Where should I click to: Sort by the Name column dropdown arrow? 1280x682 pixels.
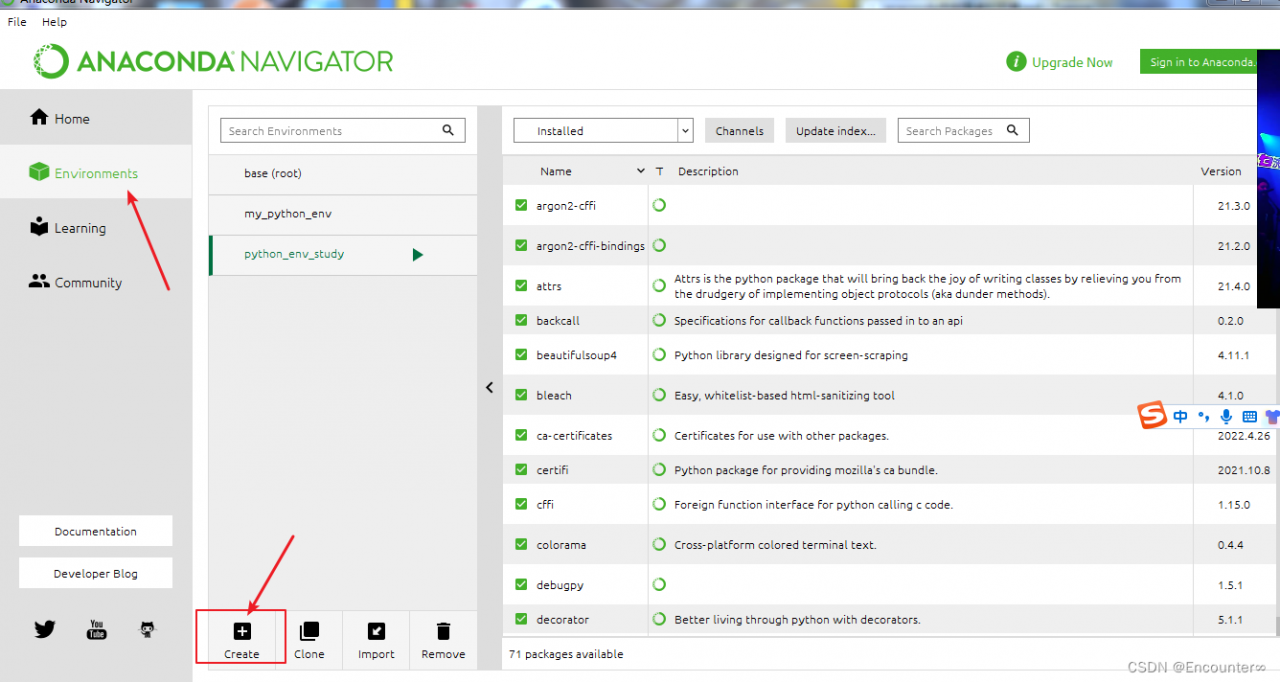pos(641,171)
